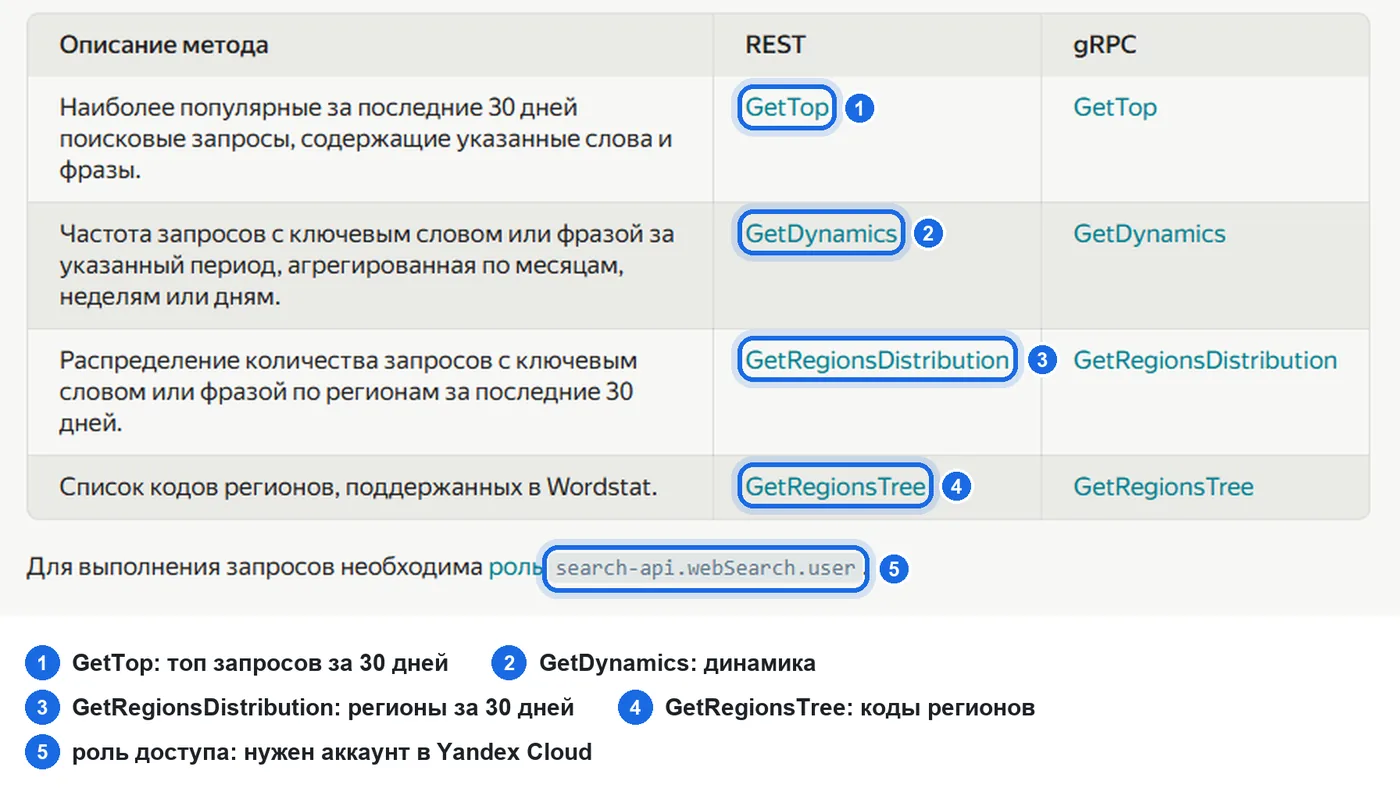Click the "роль" hyperlink below the table
Image resolution: width=1400 pixels, height=799 pixels.
pos(515,568)
